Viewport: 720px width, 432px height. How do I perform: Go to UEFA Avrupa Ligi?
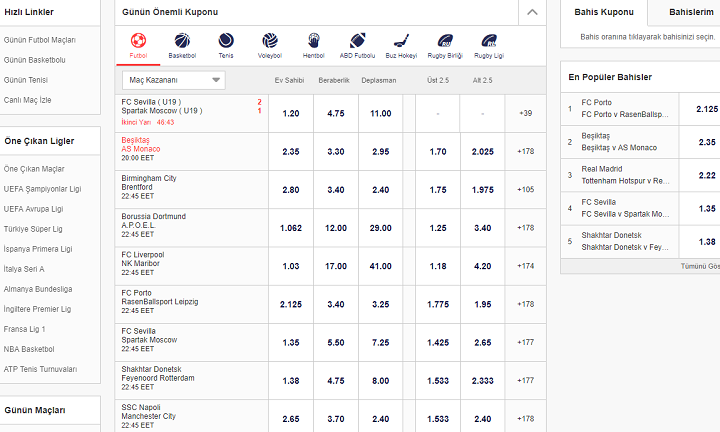[x=34, y=209]
